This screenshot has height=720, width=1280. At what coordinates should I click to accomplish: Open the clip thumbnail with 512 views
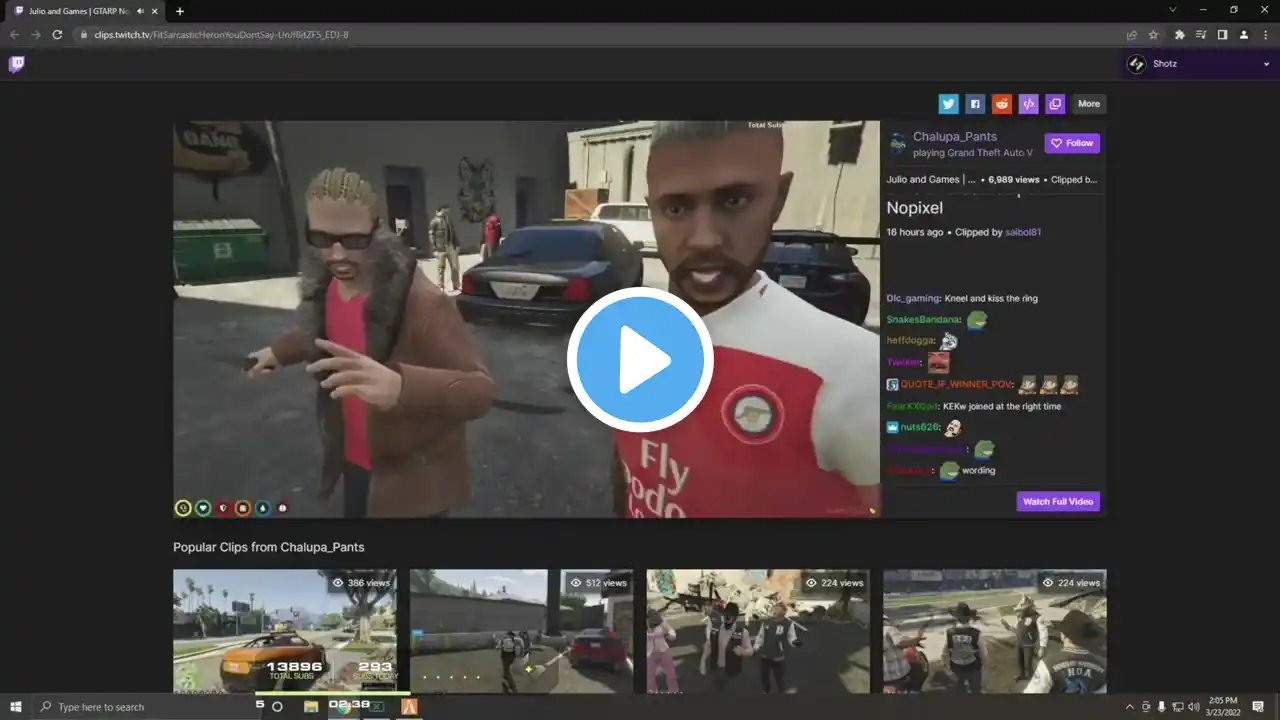tap(521, 631)
